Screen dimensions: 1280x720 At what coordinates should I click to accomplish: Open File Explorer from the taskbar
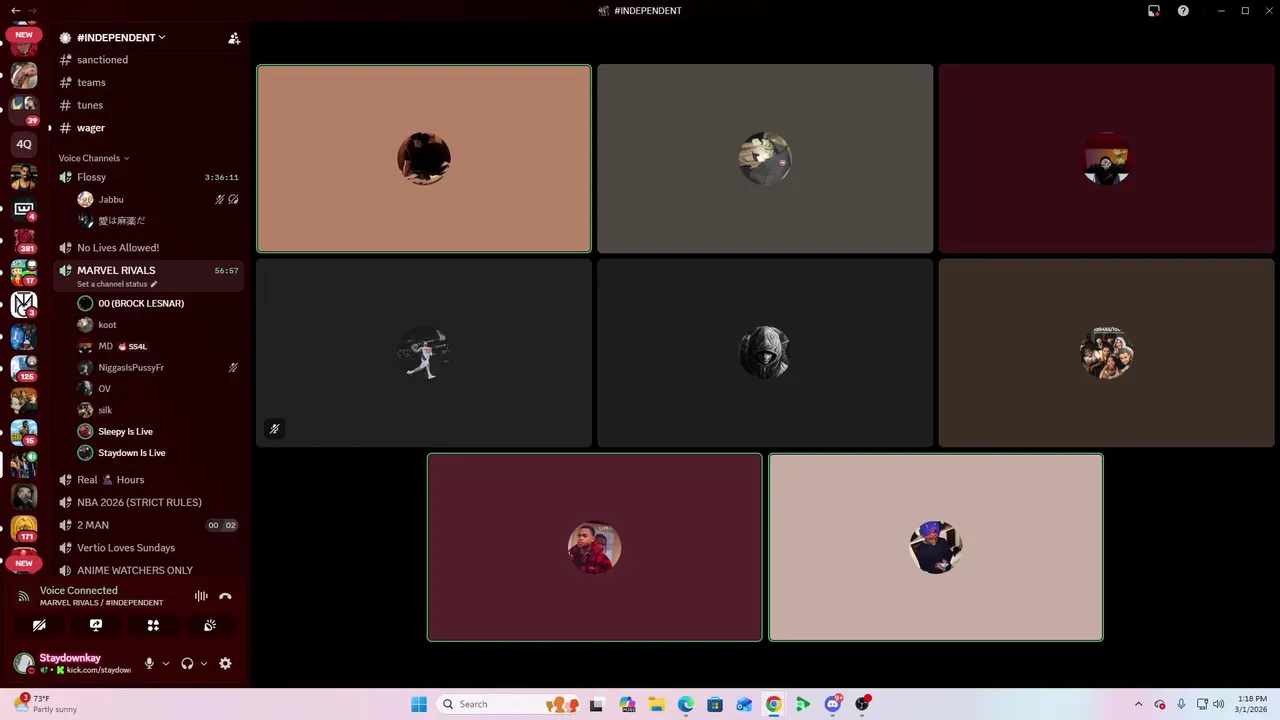pos(656,704)
